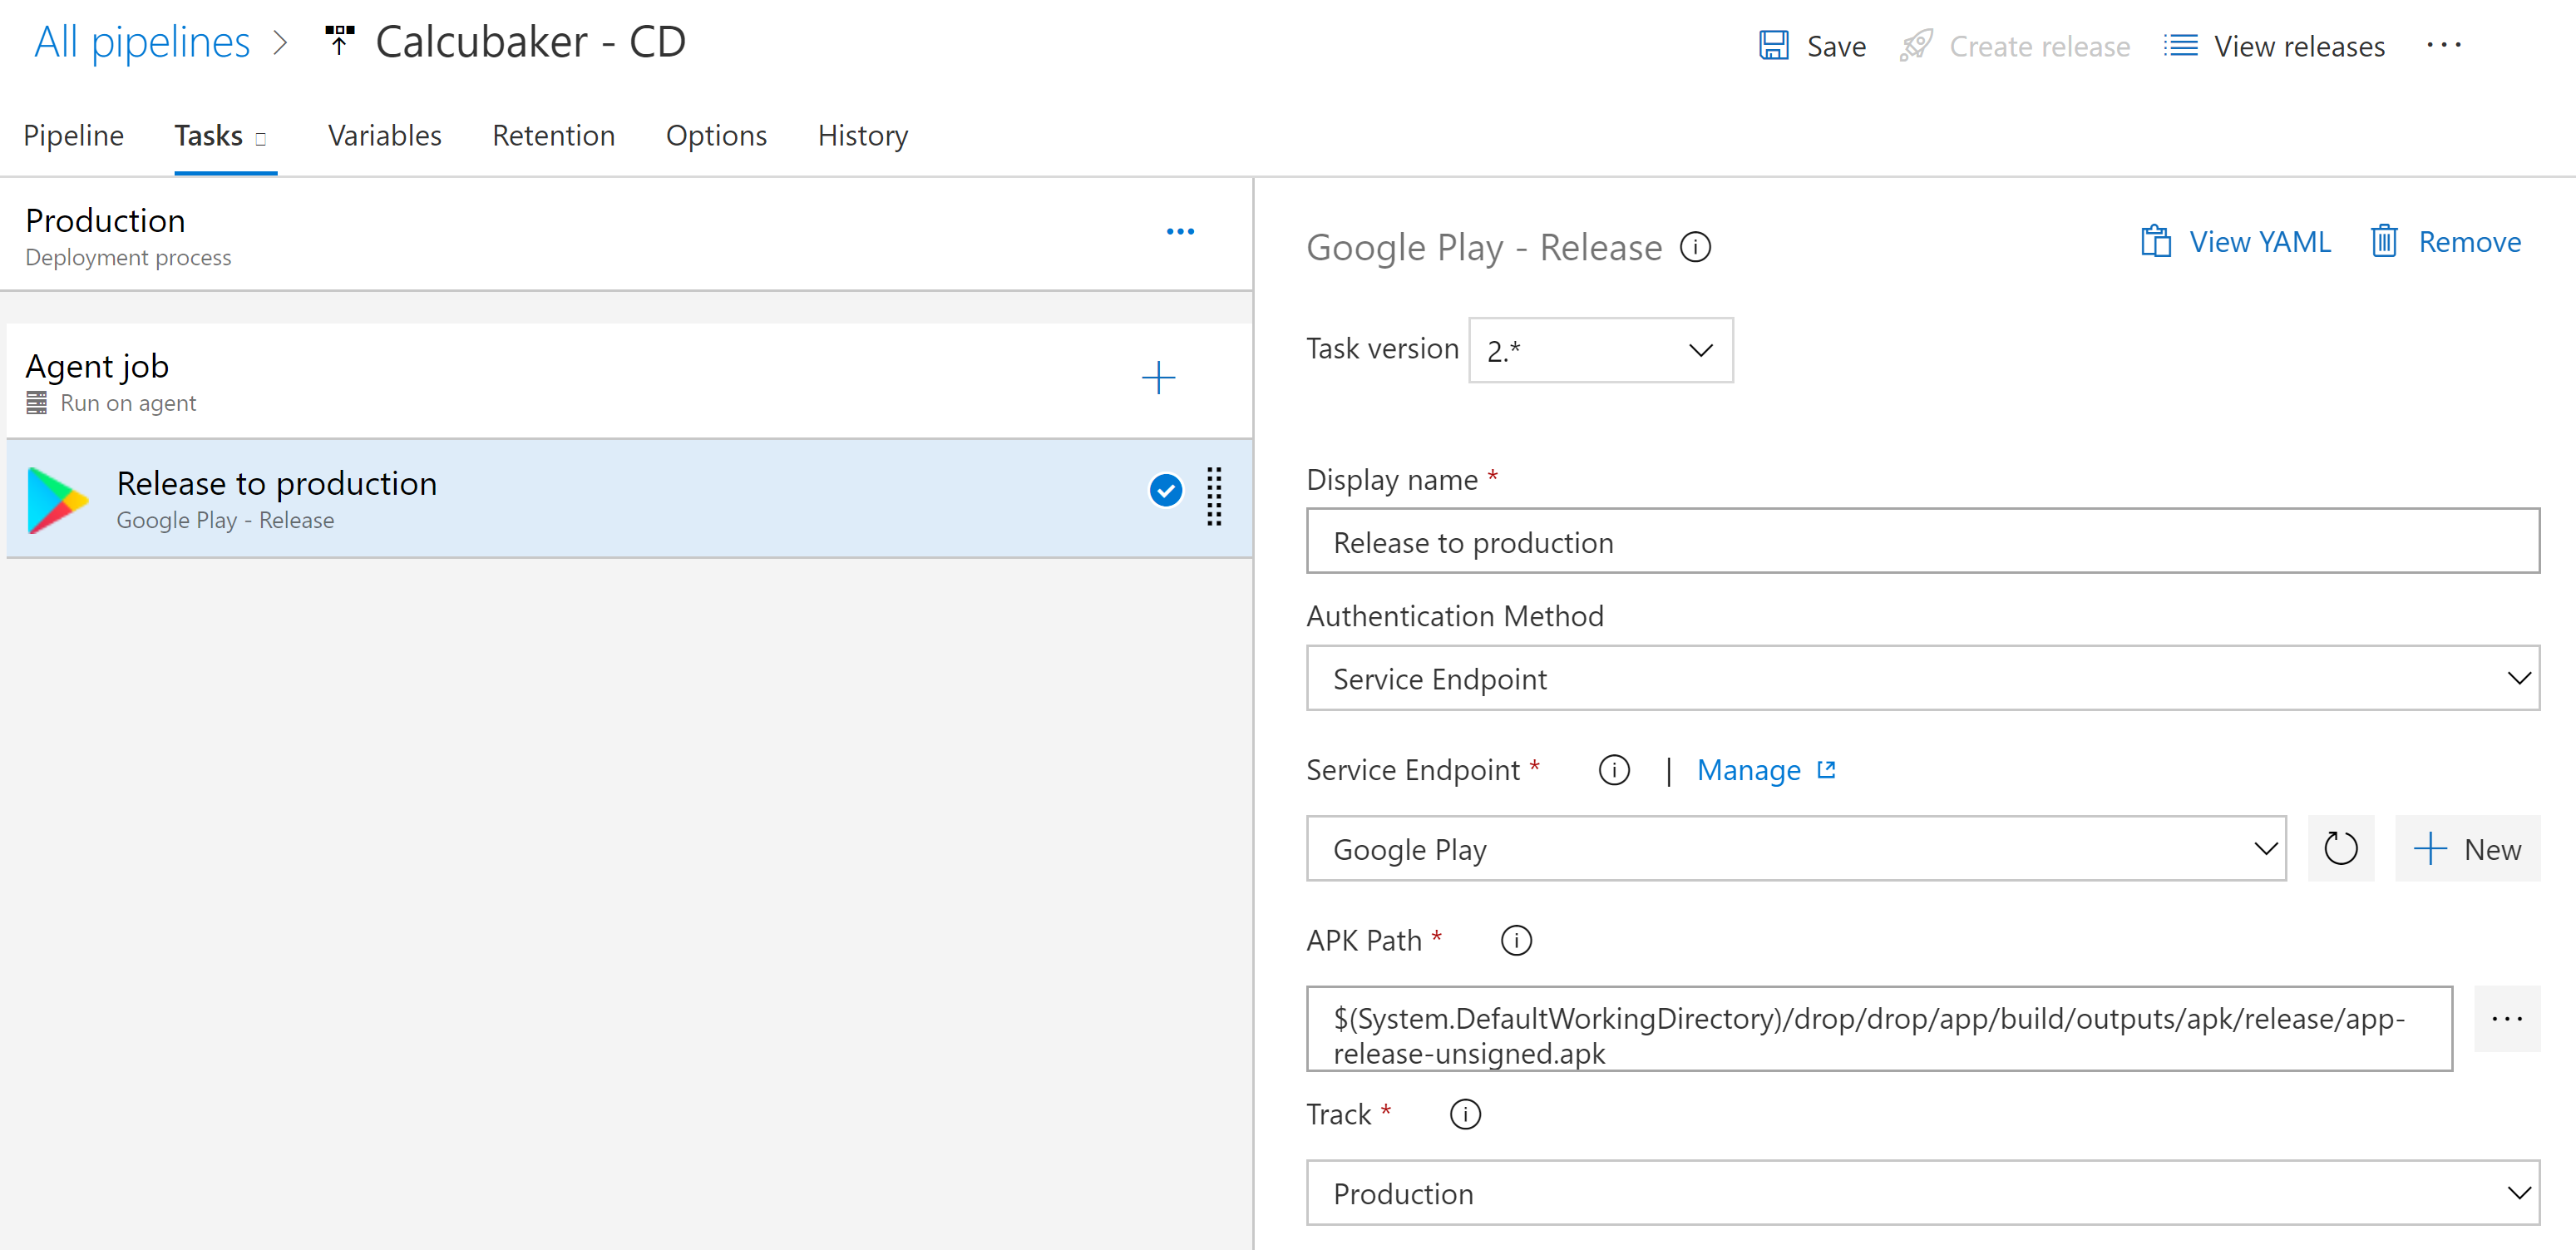This screenshot has width=2576, height=1250.
Task: Click View YAML link
Action: [2259, 242]
